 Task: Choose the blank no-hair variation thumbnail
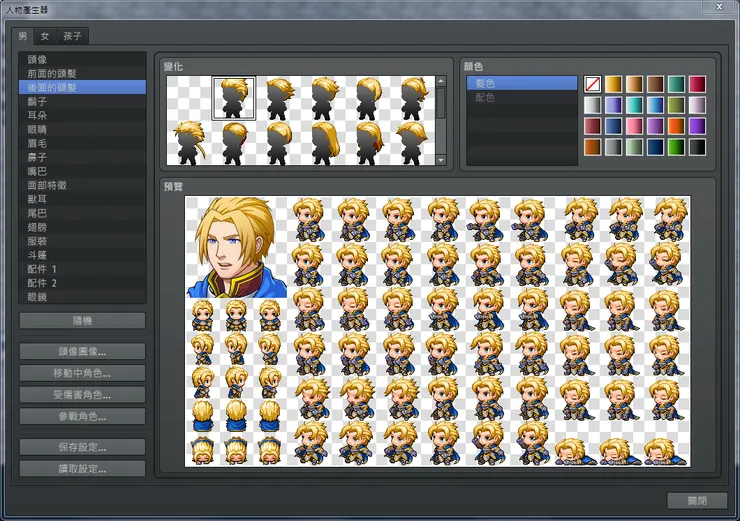pyautogui.click(x=189, y=98)
